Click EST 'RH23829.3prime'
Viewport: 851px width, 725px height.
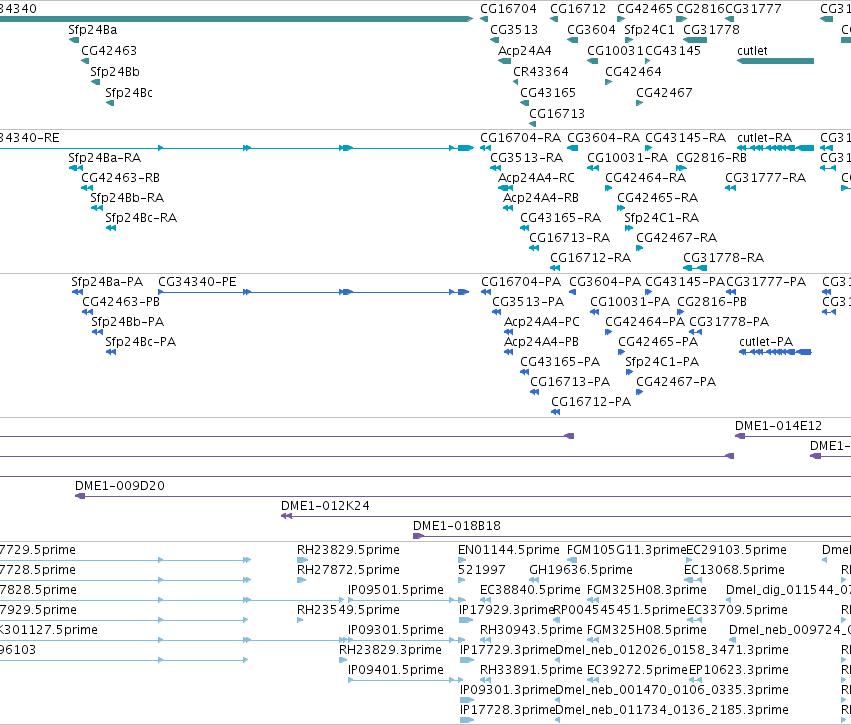(x=390, y=651)
